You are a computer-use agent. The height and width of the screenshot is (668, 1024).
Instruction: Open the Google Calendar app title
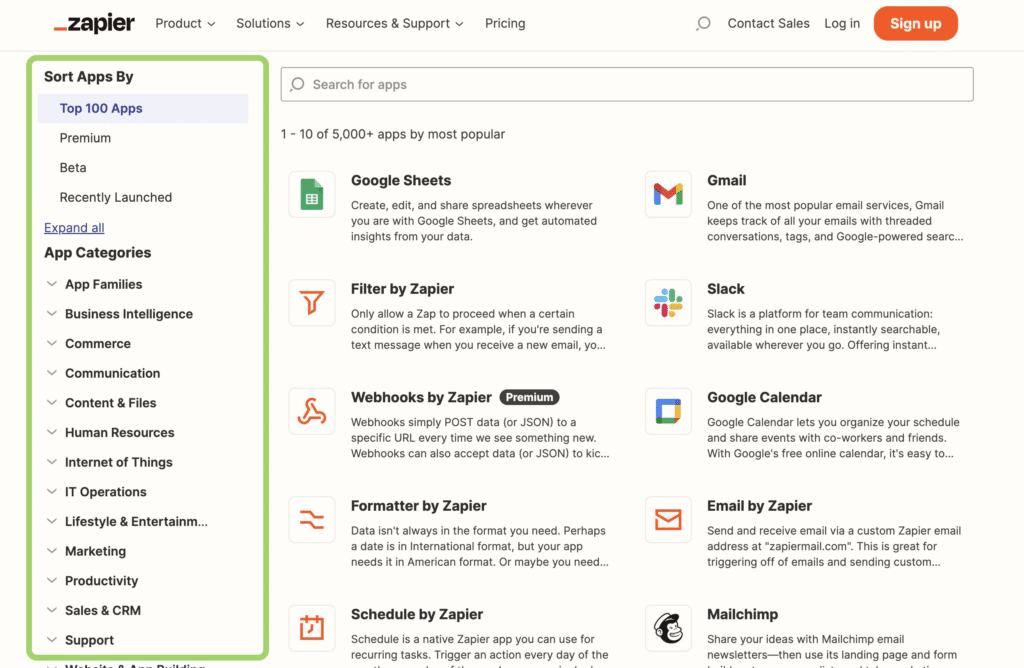click(764, 397)
